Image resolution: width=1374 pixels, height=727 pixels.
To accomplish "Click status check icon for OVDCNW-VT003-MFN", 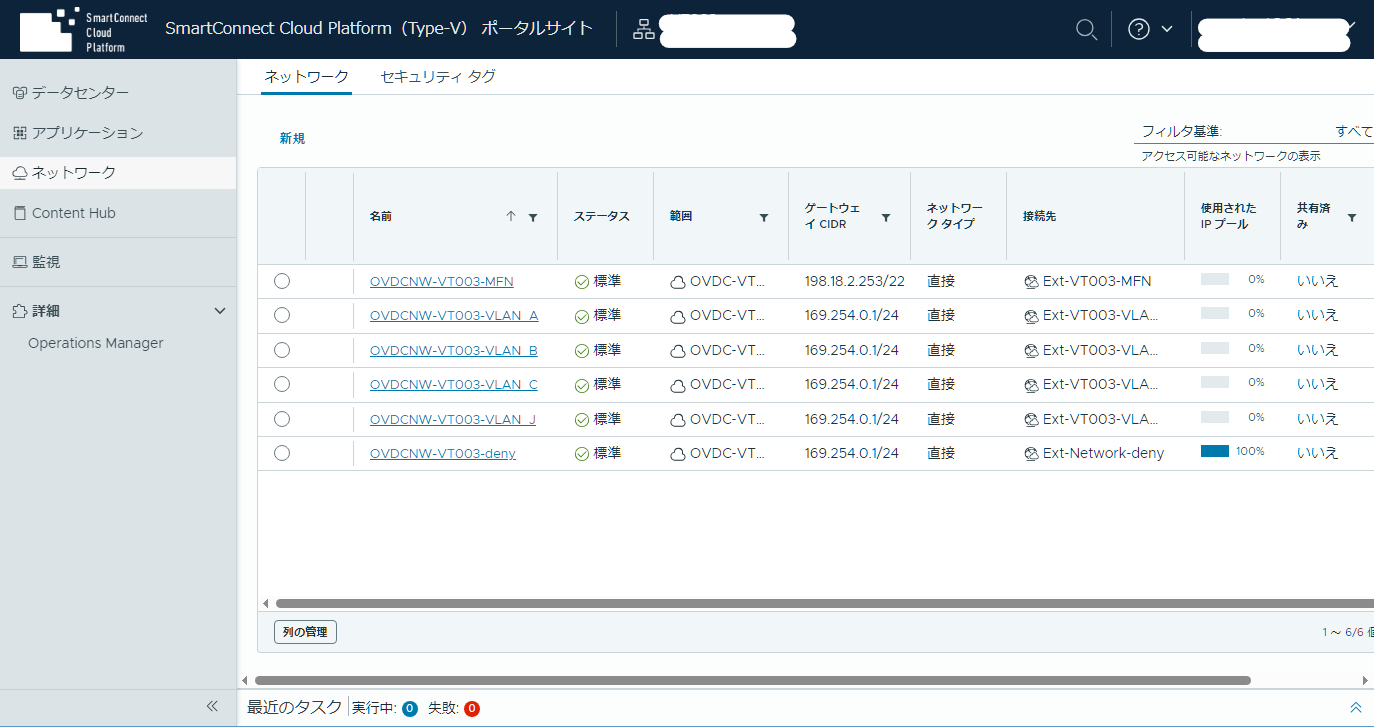I will 582,282.
